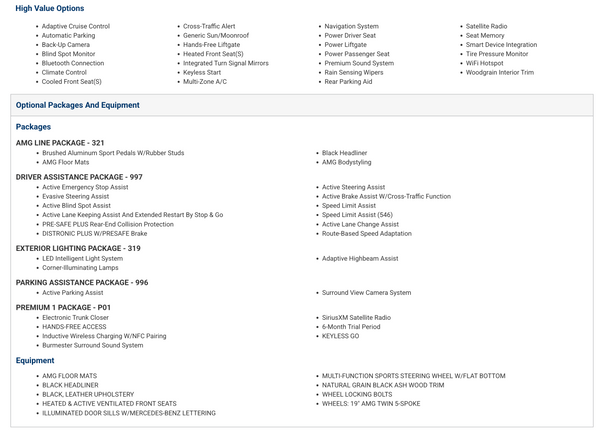
Task: Select the Packages section heading
Action: tap(33, 127)
